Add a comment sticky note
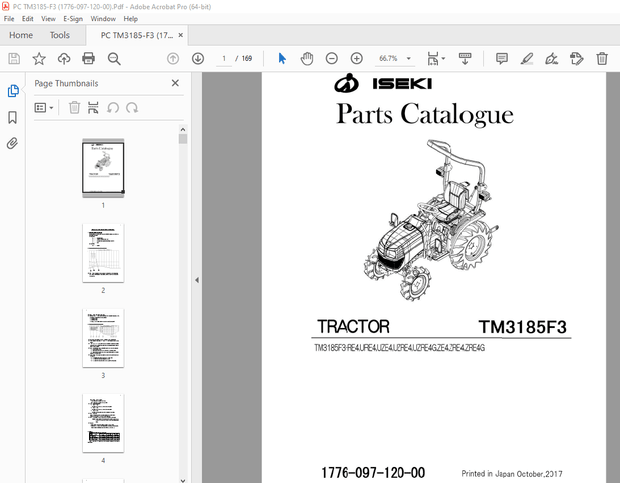 tap(502, 59)
